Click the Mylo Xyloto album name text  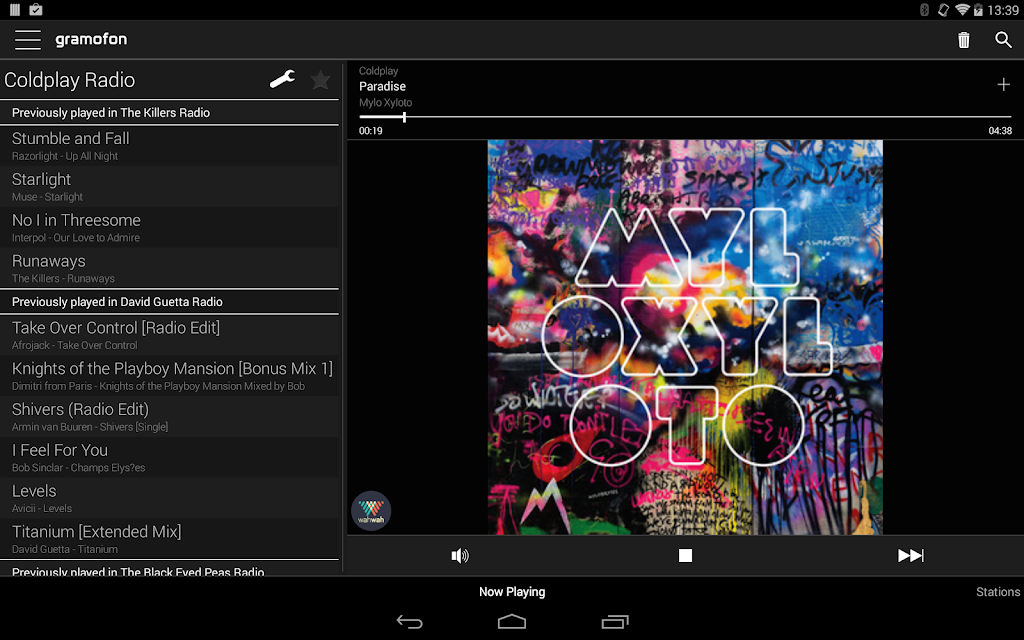(x=385, y=103)
